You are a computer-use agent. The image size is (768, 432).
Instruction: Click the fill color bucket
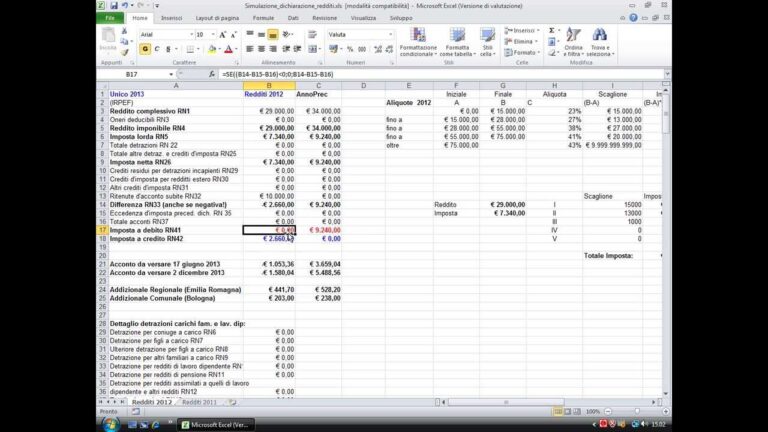(212, 49)
